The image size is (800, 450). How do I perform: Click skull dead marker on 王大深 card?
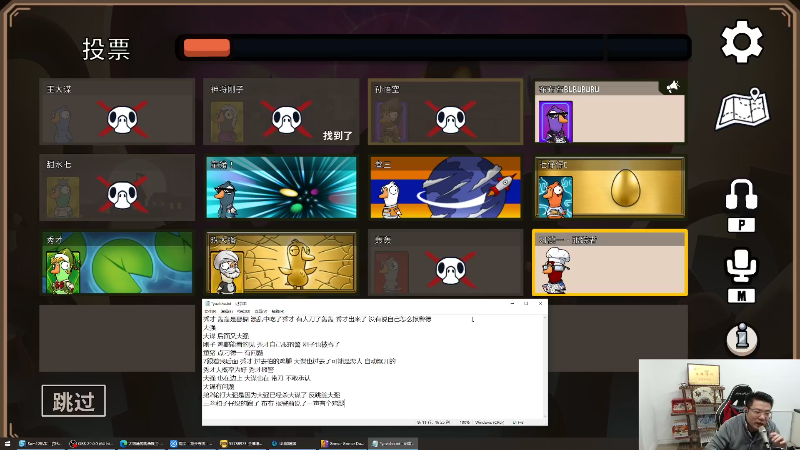pos(122,119)
